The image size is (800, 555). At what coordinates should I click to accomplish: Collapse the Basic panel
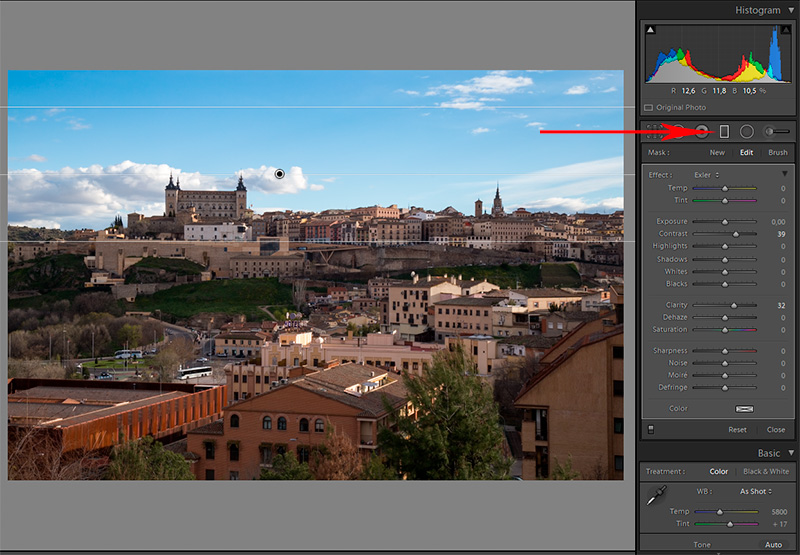(791, 453)
